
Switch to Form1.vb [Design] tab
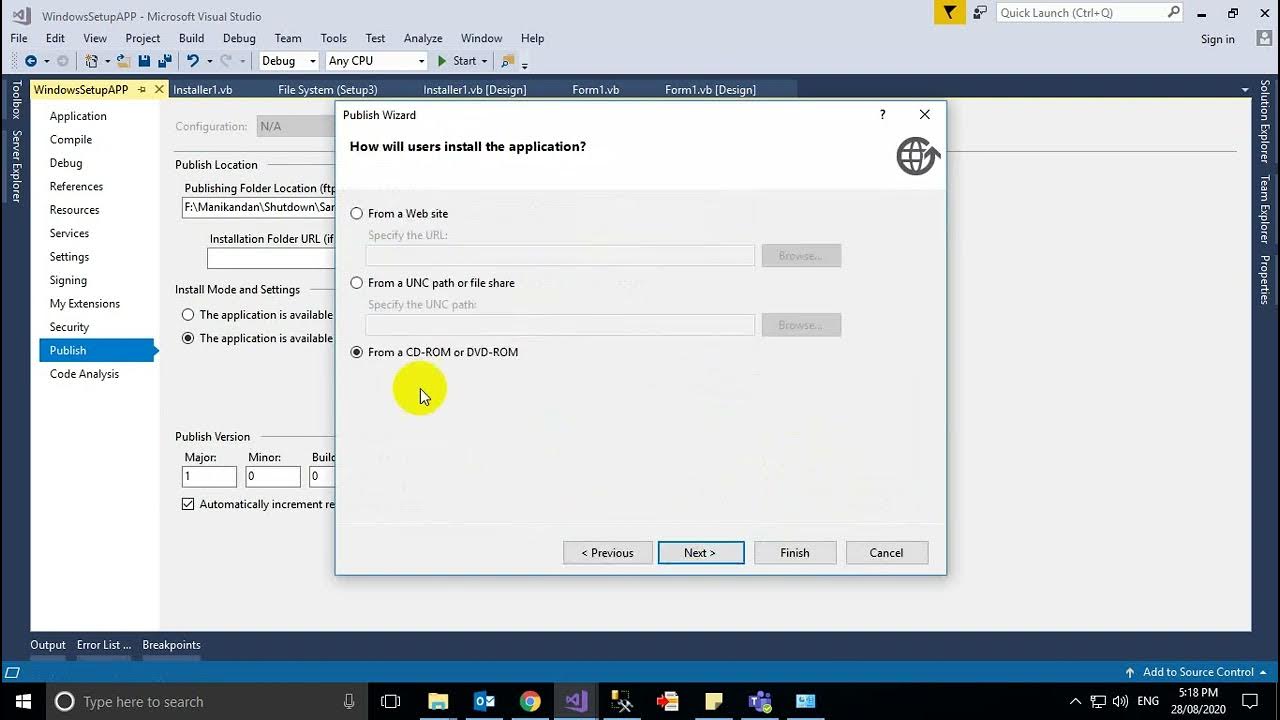(710, 90)
